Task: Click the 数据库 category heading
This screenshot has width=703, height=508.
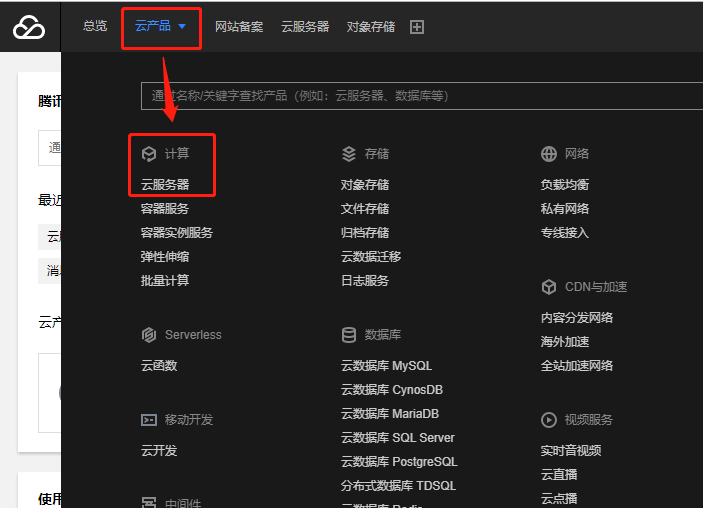Action: click(382, 335)
